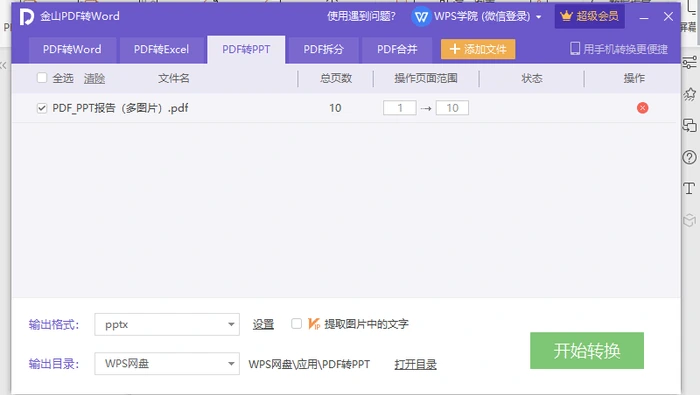Remove the file with red delete icon
Image resolution: width=700 pixels, height=395 pixels.
[642, 108]
